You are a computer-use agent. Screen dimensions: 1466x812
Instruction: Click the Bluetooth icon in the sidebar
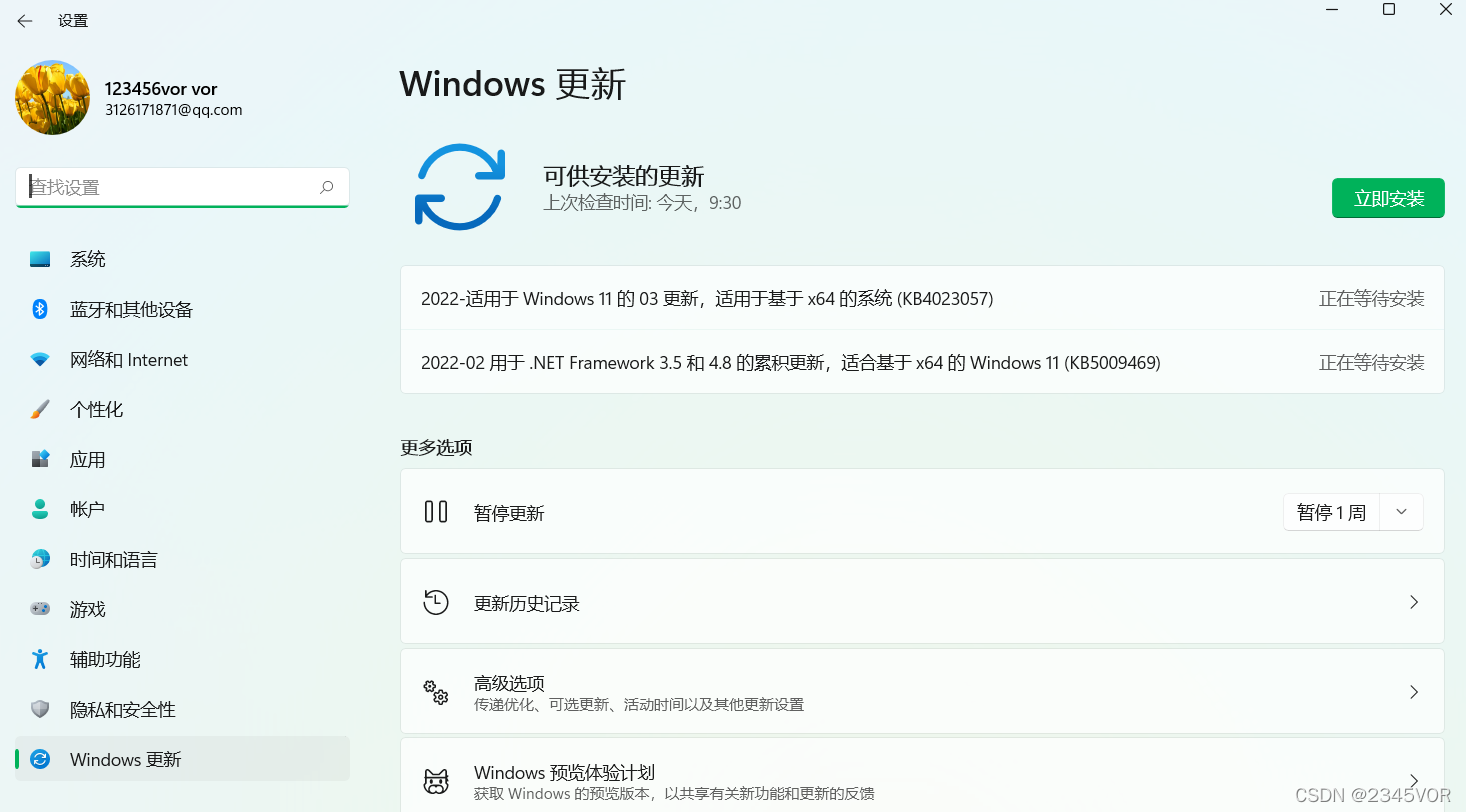click(x=40, y=309)
